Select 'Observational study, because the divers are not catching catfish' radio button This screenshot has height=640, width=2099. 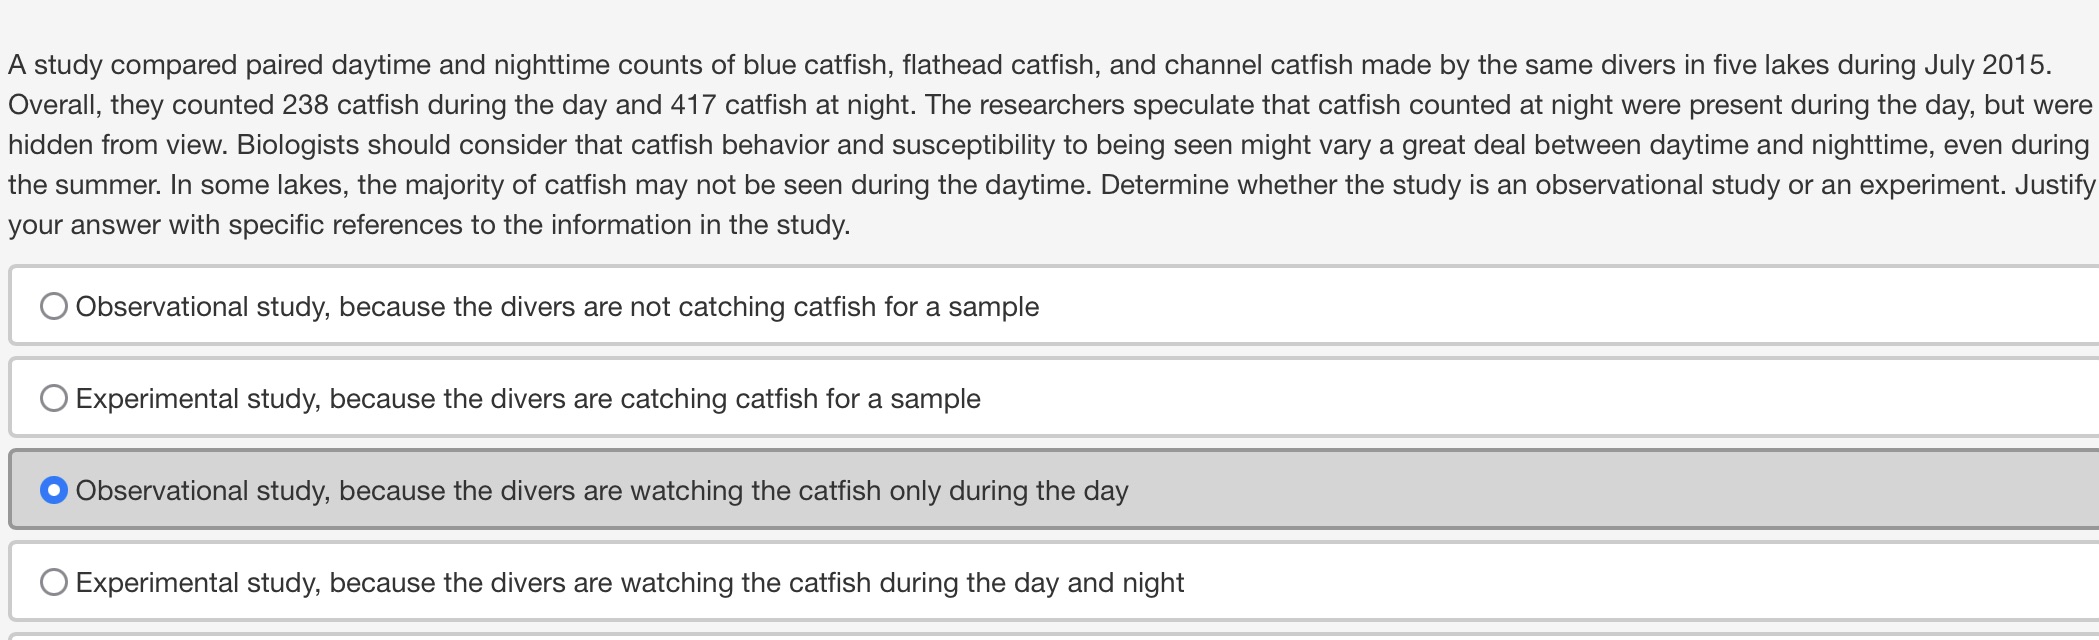click(x=54, y=307)
